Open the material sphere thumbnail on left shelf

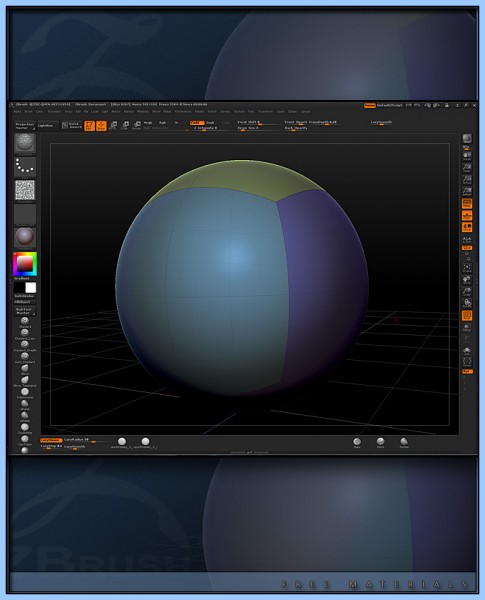25,237
